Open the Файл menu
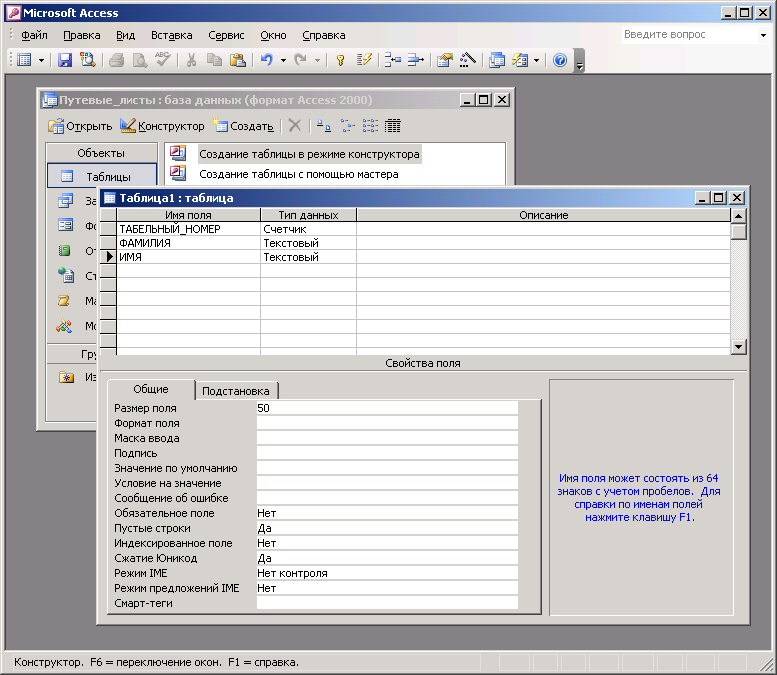777x675 pixels. 34,35
